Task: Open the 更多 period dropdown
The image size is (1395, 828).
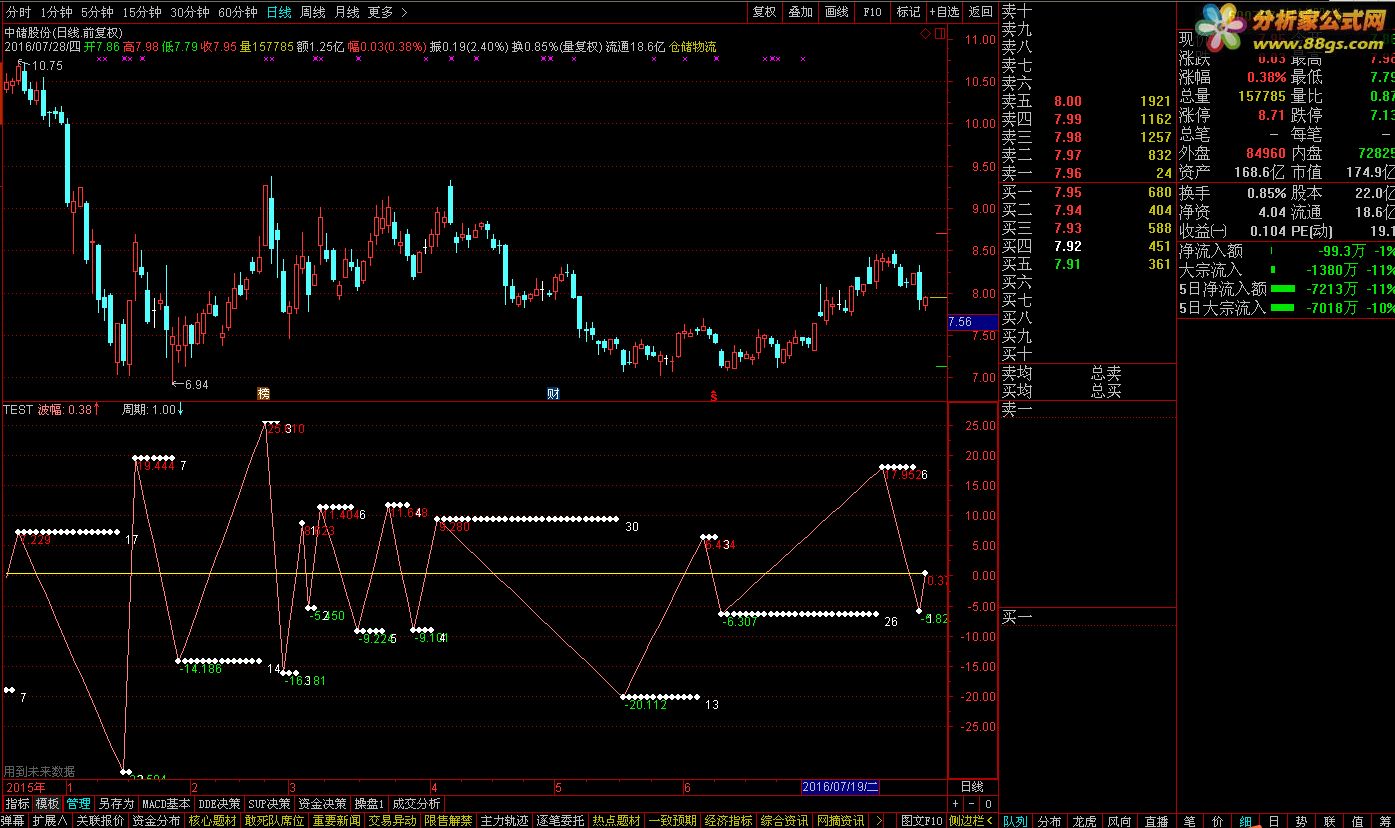Action: pos(387,12)
